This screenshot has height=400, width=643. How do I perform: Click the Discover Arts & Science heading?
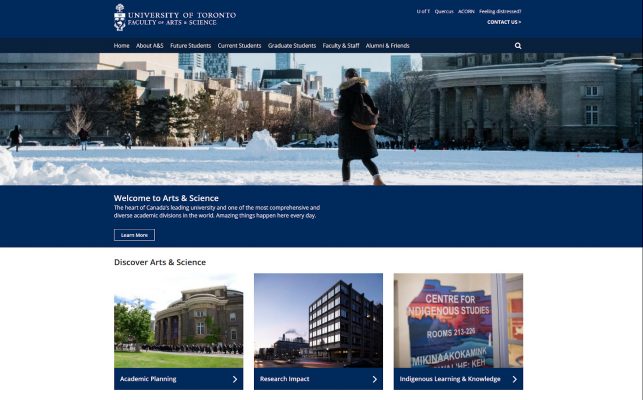(x=160, y=262)
